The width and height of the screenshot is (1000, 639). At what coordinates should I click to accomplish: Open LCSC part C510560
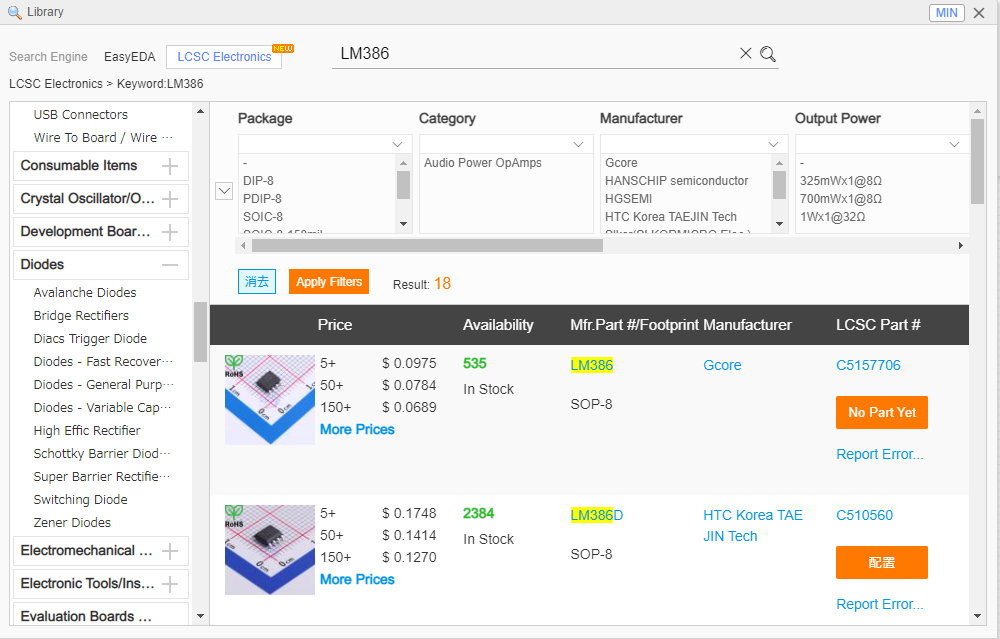coord(864,515)
